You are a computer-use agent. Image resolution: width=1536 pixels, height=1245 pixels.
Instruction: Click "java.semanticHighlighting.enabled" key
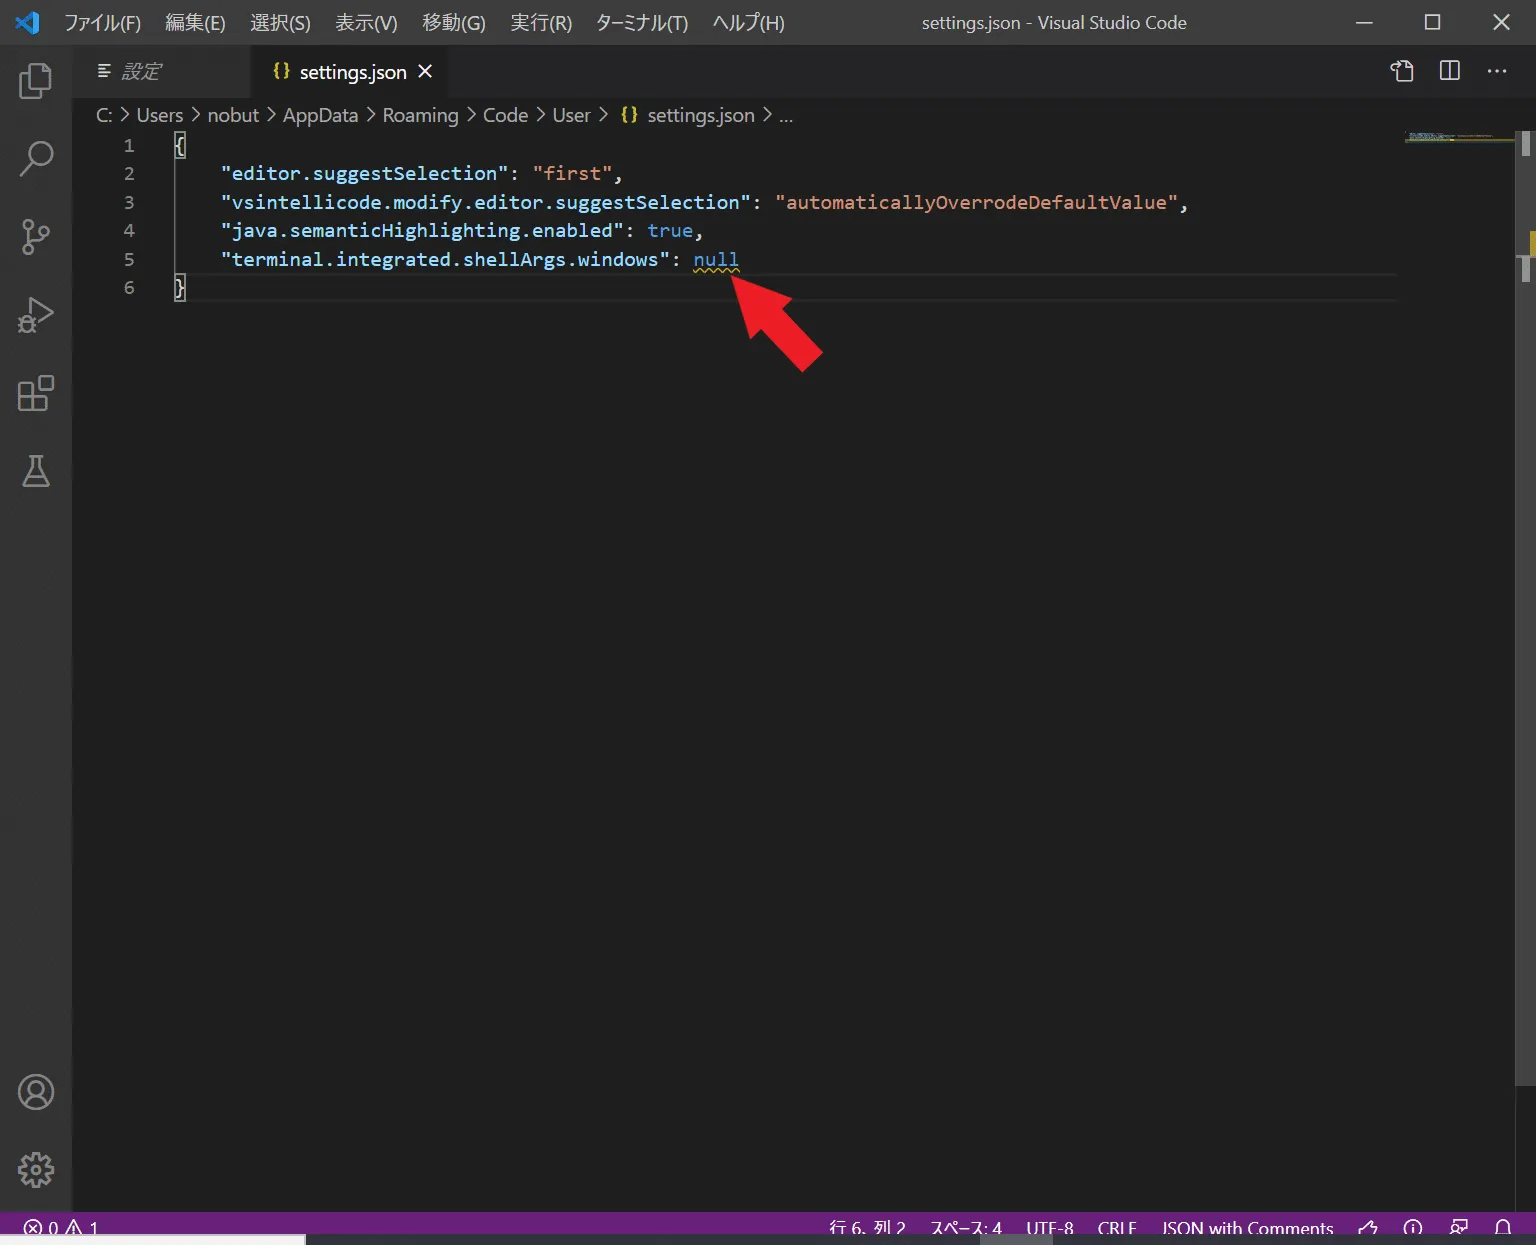[x=422, y=230]
